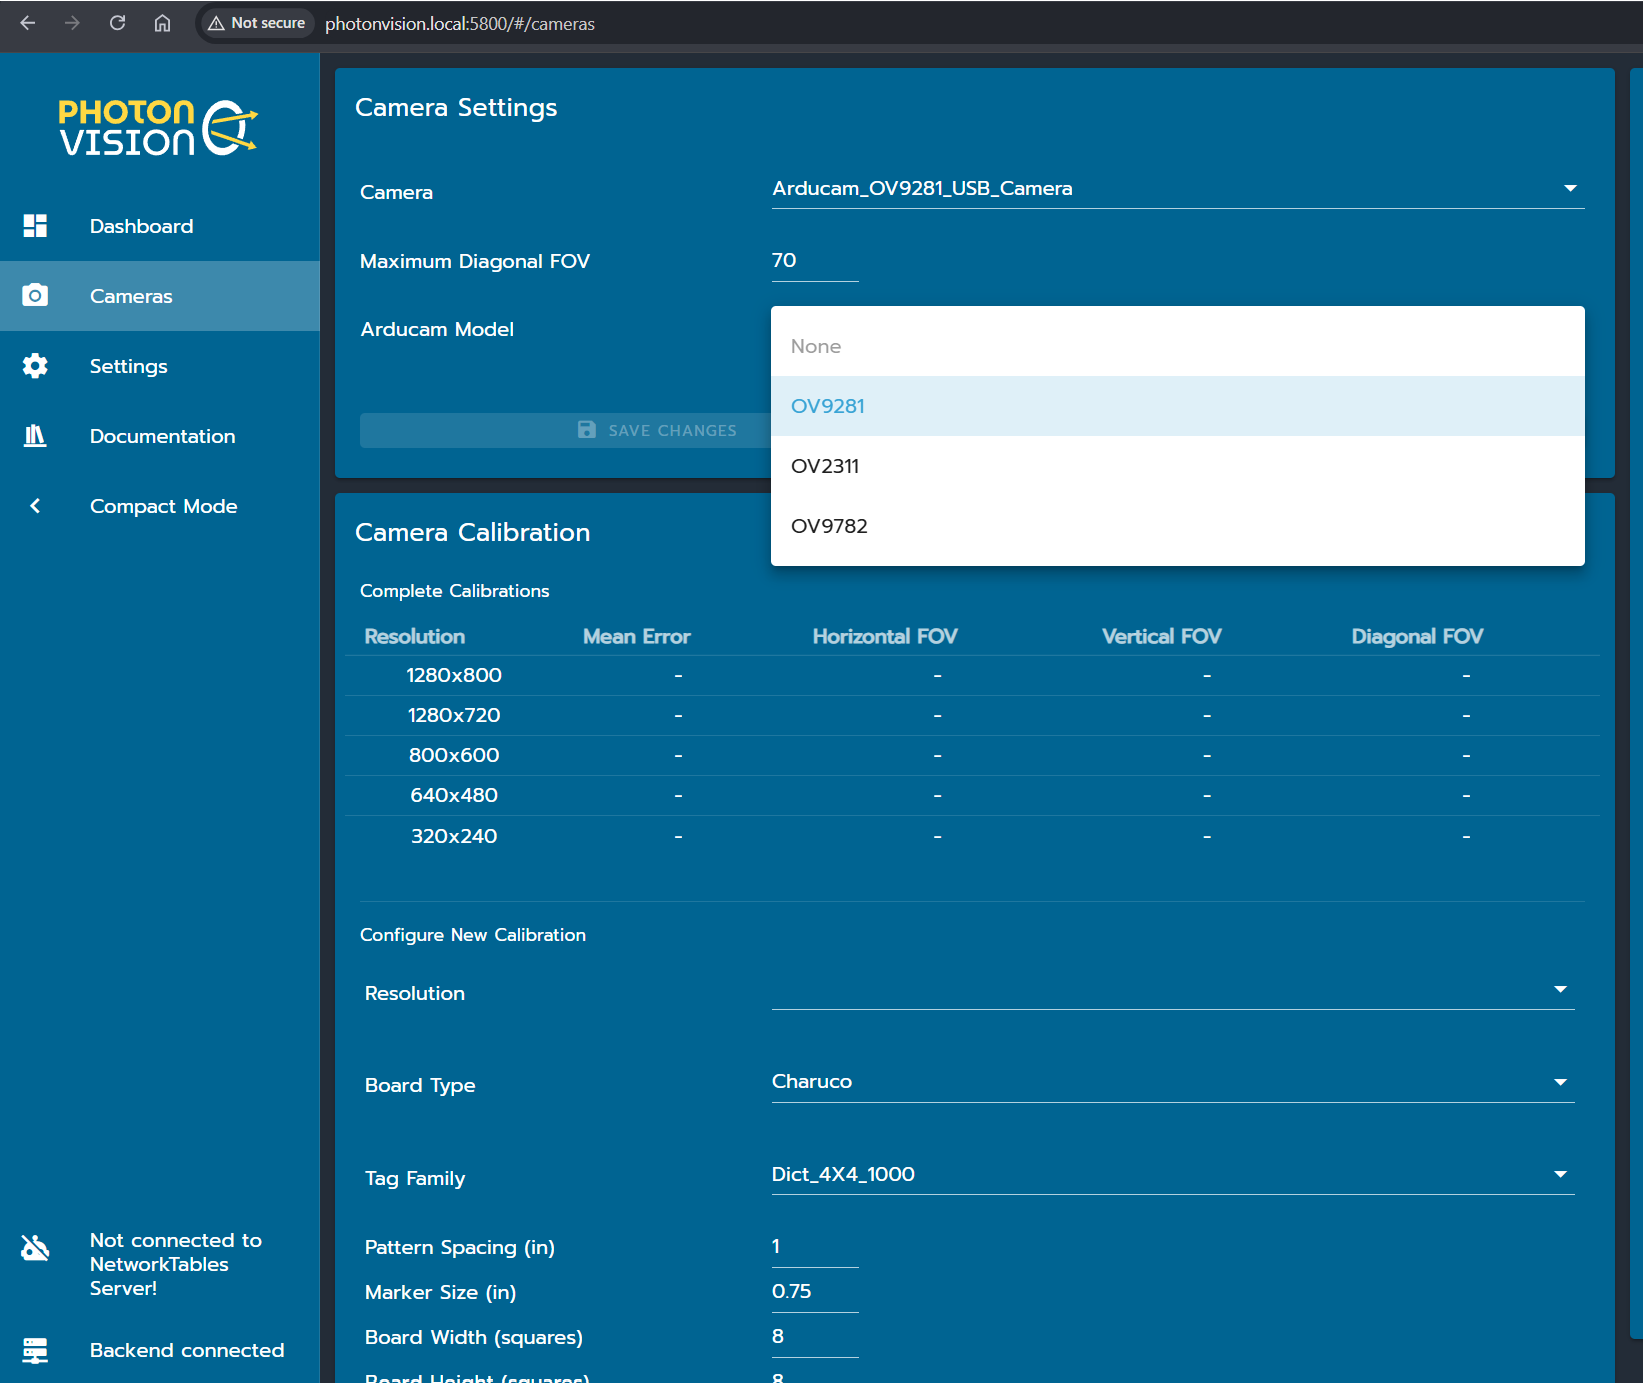Open Settings via the gear icon
The height and width of the screenshot is (1383, 1643).
[x=35, y=366]
